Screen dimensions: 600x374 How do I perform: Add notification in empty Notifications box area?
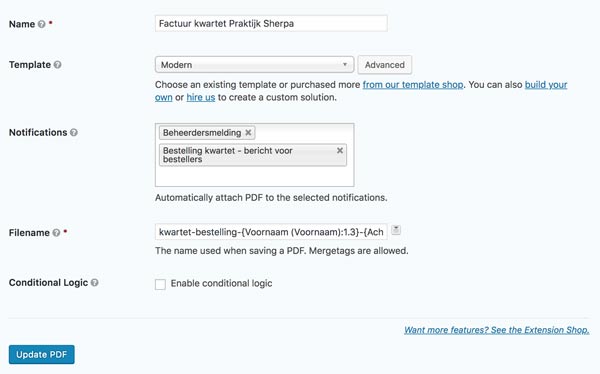(x=254, y=176)
